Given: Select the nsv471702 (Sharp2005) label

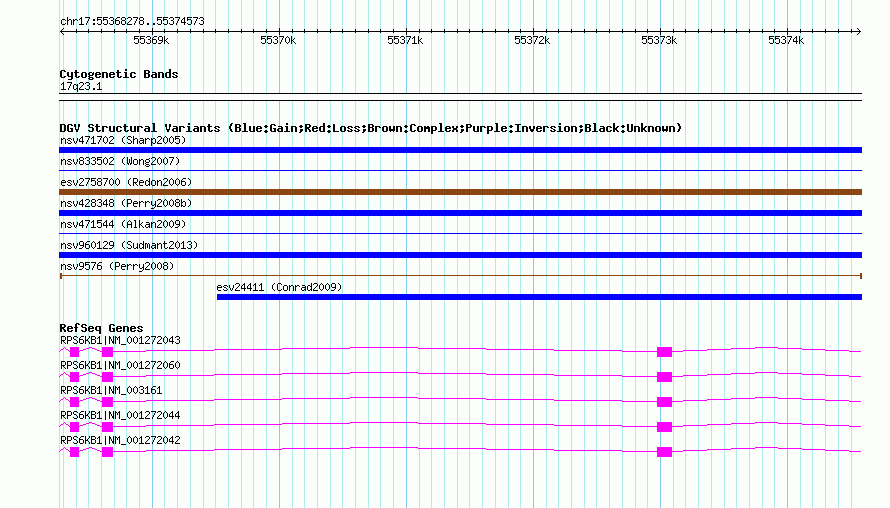Looking at the screenshot, I should pos(123,140).
